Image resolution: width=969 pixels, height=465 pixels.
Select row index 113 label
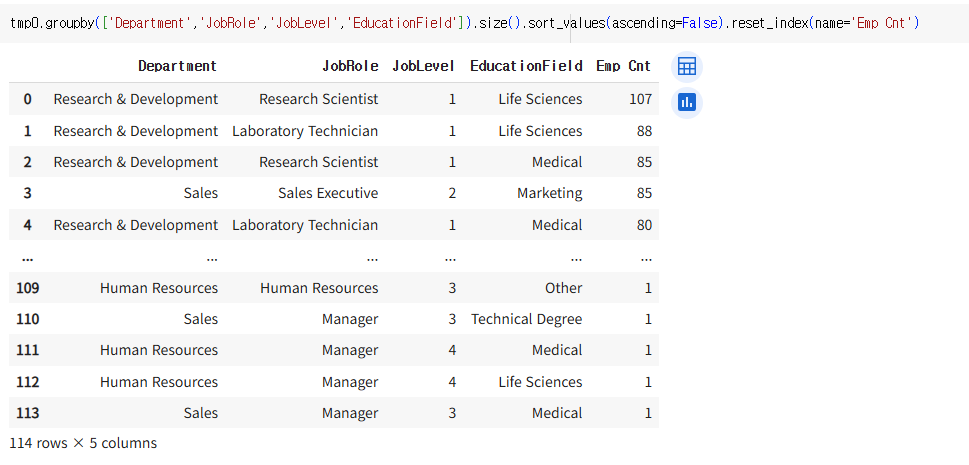point(27,413)
